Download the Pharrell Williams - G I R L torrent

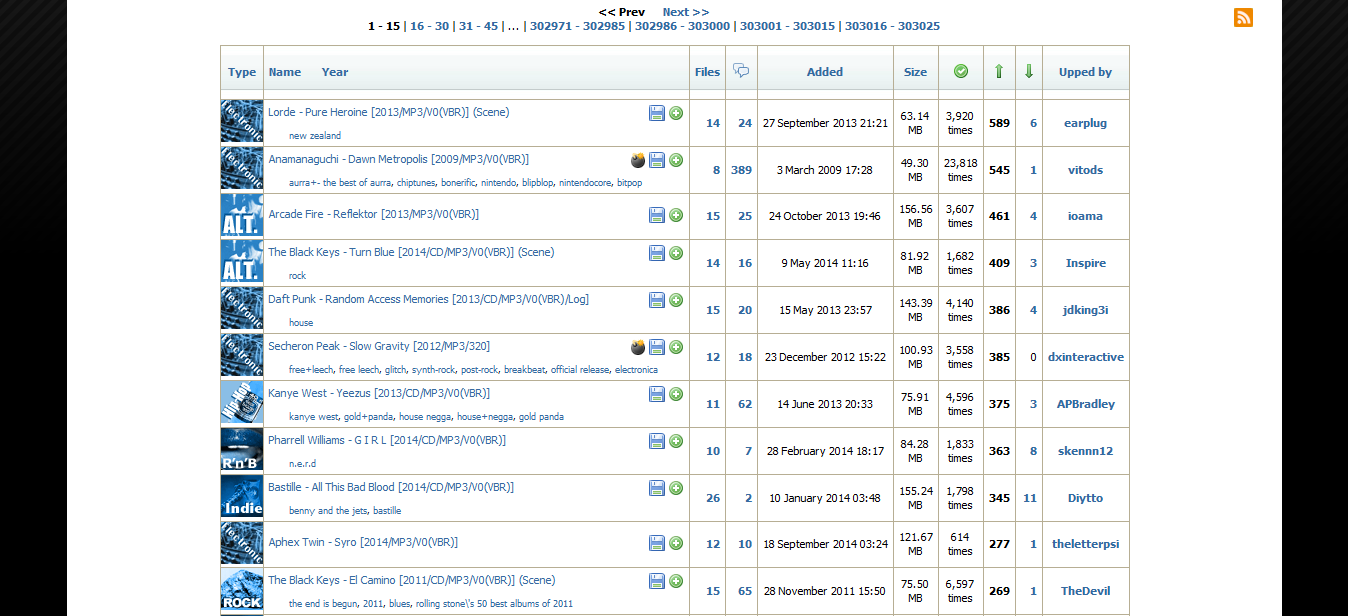coord(657,441)
